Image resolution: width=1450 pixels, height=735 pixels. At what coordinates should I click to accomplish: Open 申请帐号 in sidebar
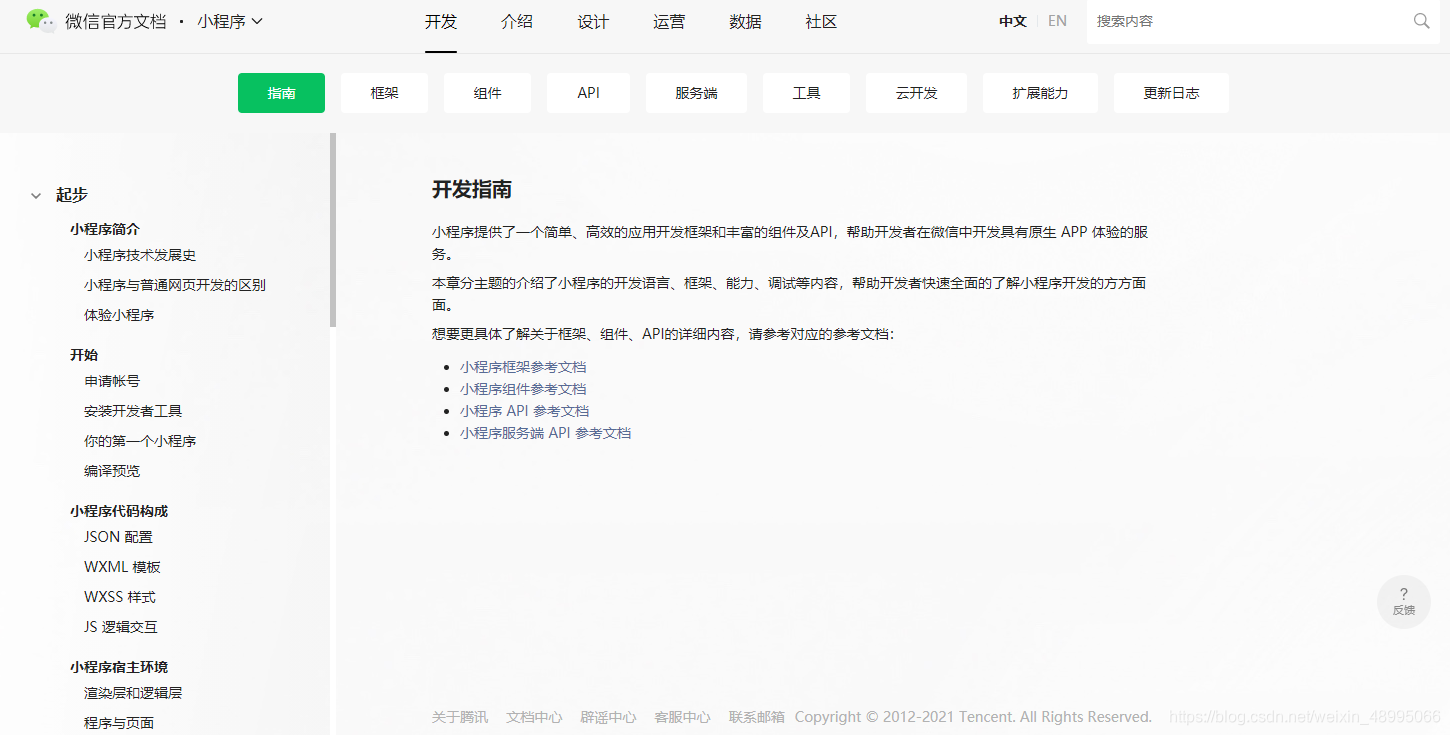pyautogui.click(x=112, y=381)
